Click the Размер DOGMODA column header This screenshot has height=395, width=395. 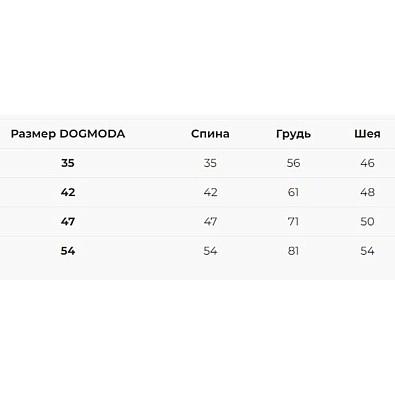(68, 134)
